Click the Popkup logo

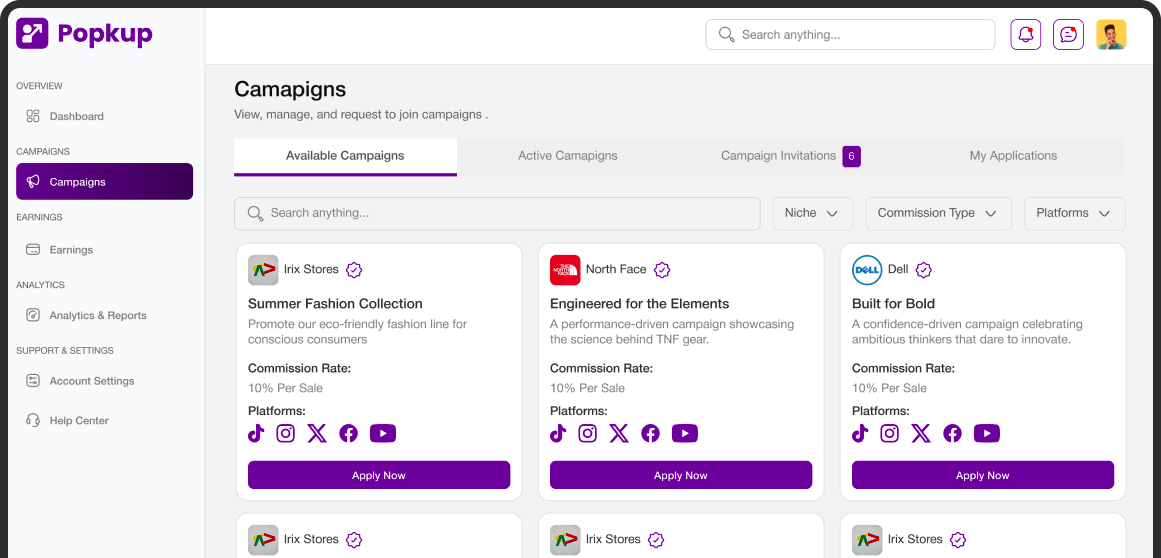tap(85, 34)
